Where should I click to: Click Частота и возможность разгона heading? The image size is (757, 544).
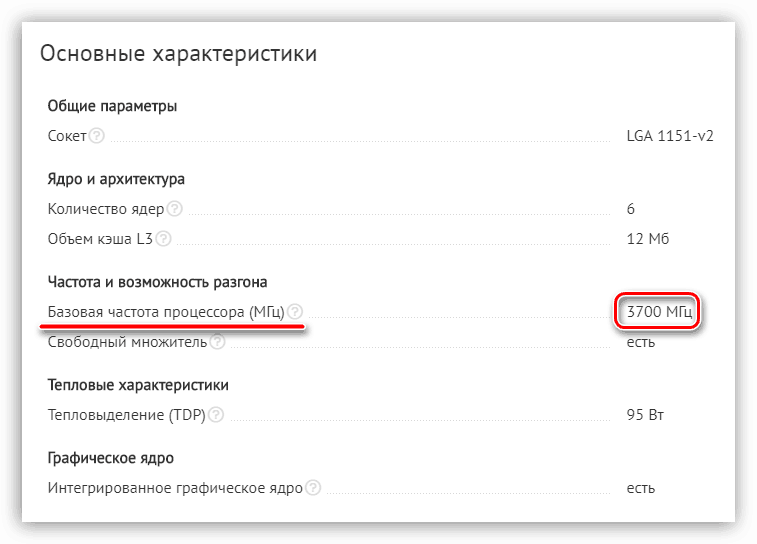coord(157,282)
